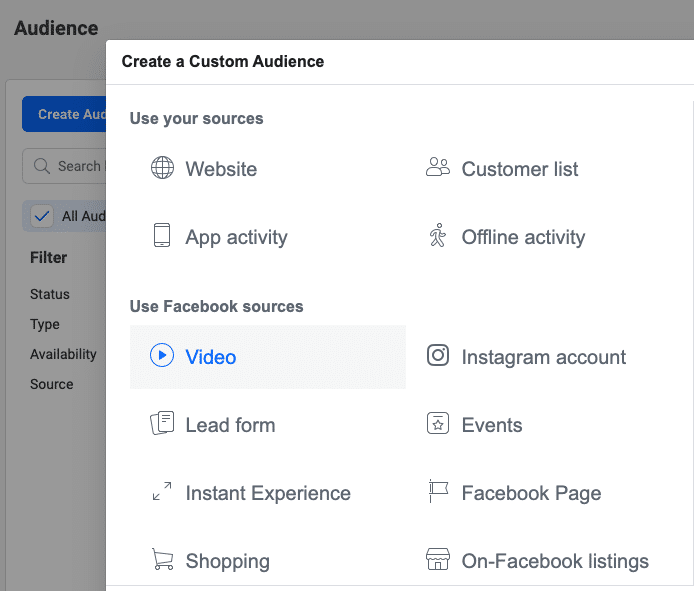Click the 'Create a Custom Audience' dialog title

tap(223, 62)
